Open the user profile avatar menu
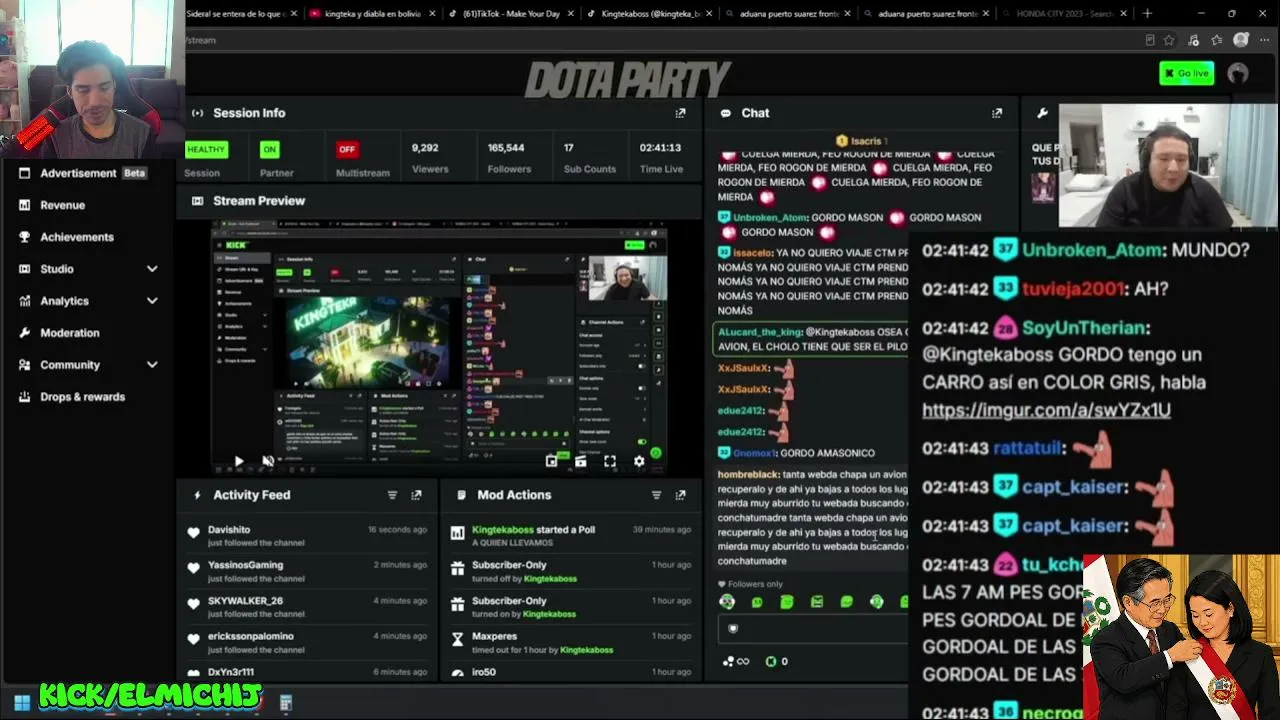This screenshot has height=720, width=1280. pyautogui.click(x=1238, y=73)
